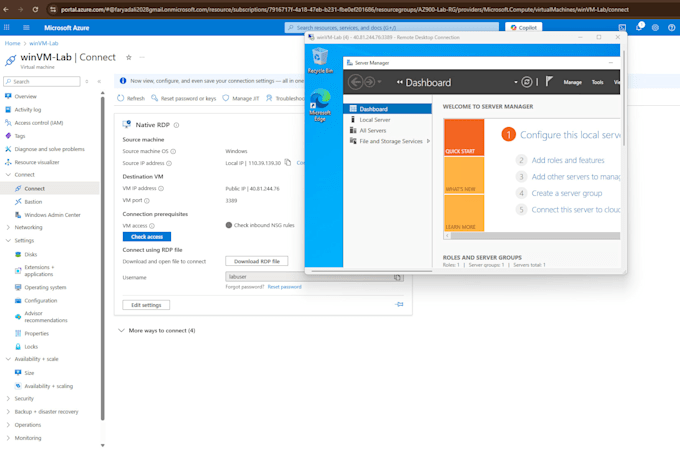Expand the Security section
680x451 pixels.
click(8, 399)
